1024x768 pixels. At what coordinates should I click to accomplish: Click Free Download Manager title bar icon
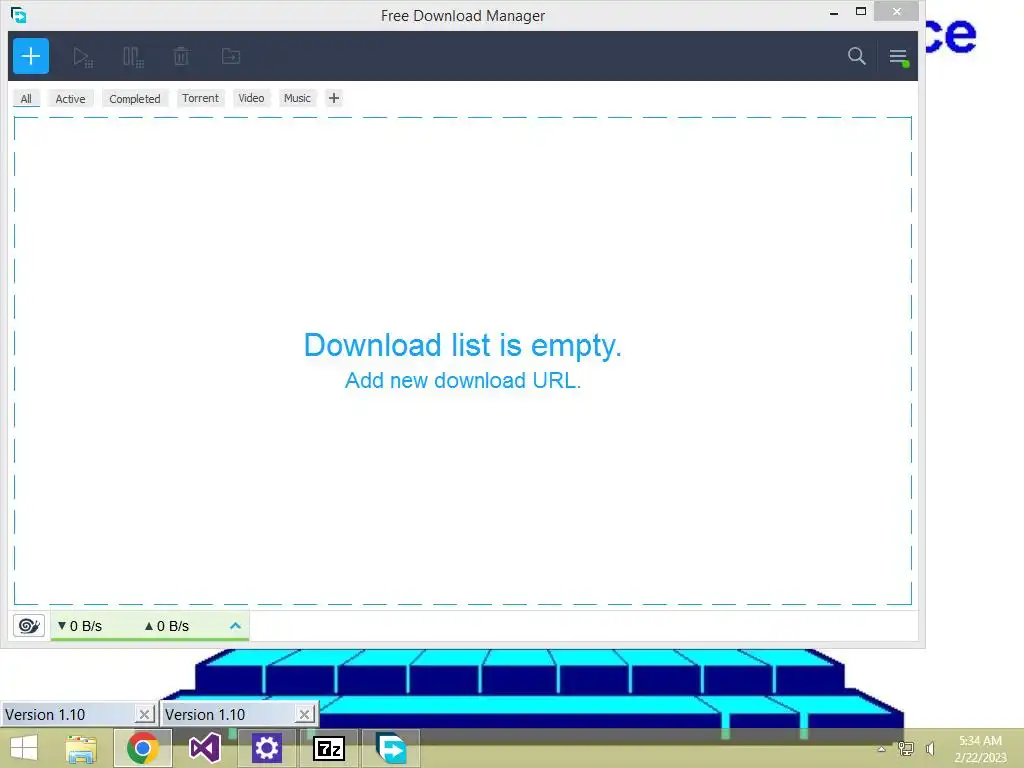click(x=18, y=14)
